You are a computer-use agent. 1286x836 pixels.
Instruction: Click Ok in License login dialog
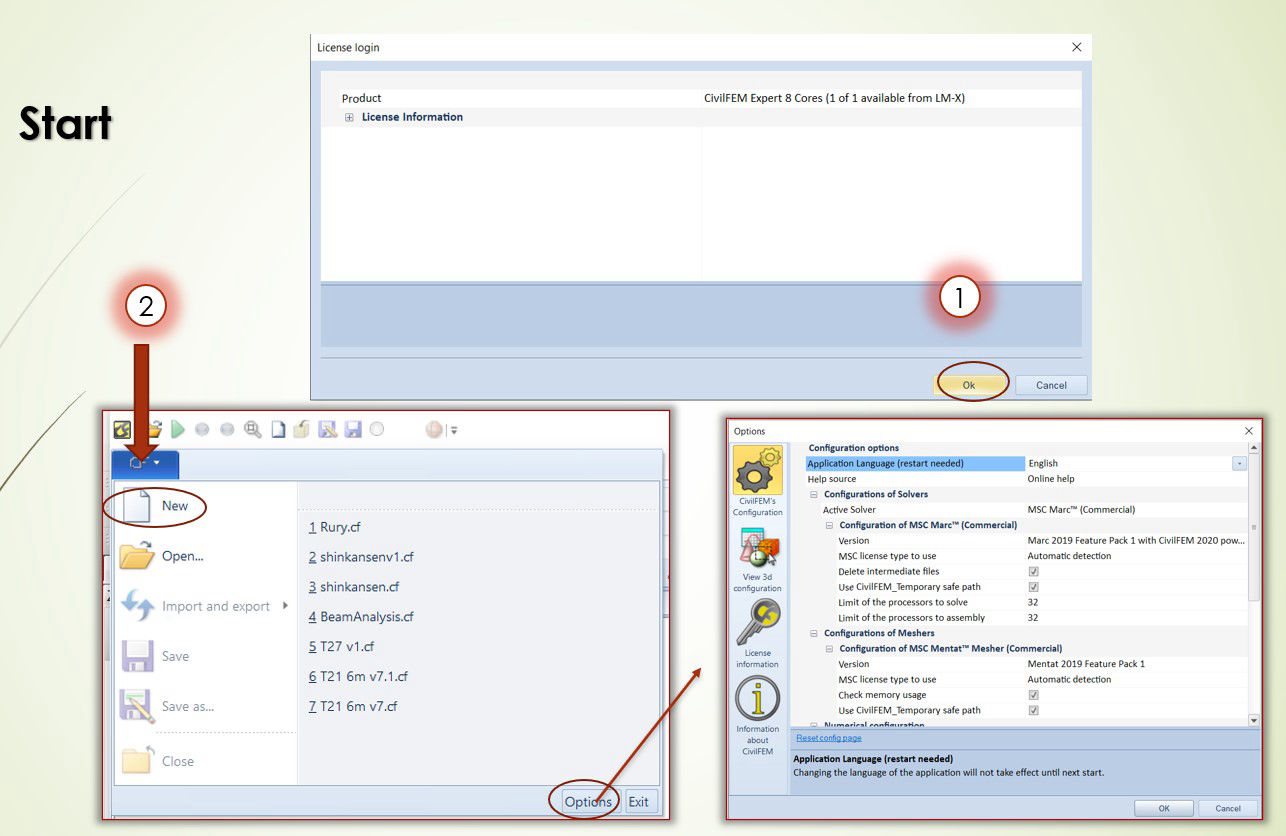(x=969, y=385)
